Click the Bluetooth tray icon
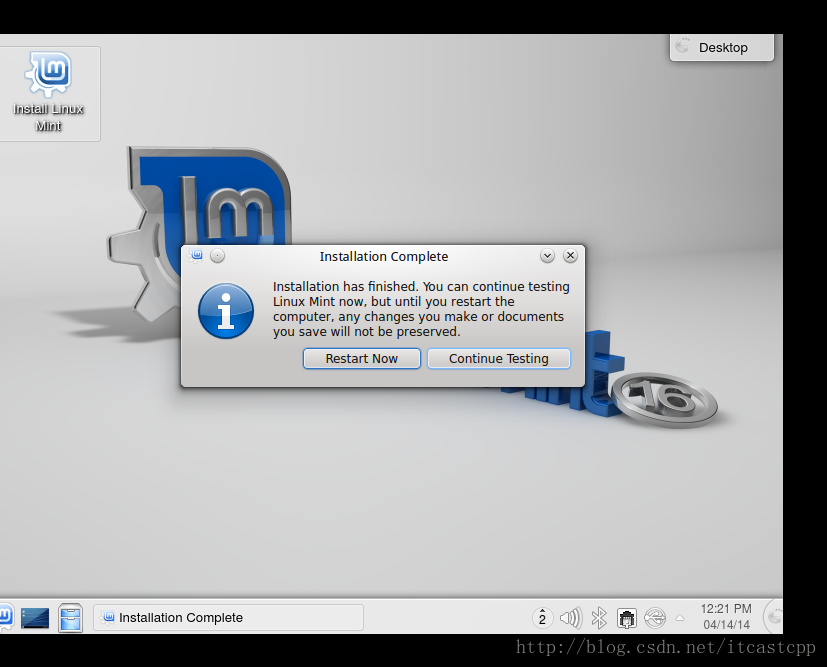Image resolution: width=827 pixels, height=667 pixels. (x=599, y=618)
